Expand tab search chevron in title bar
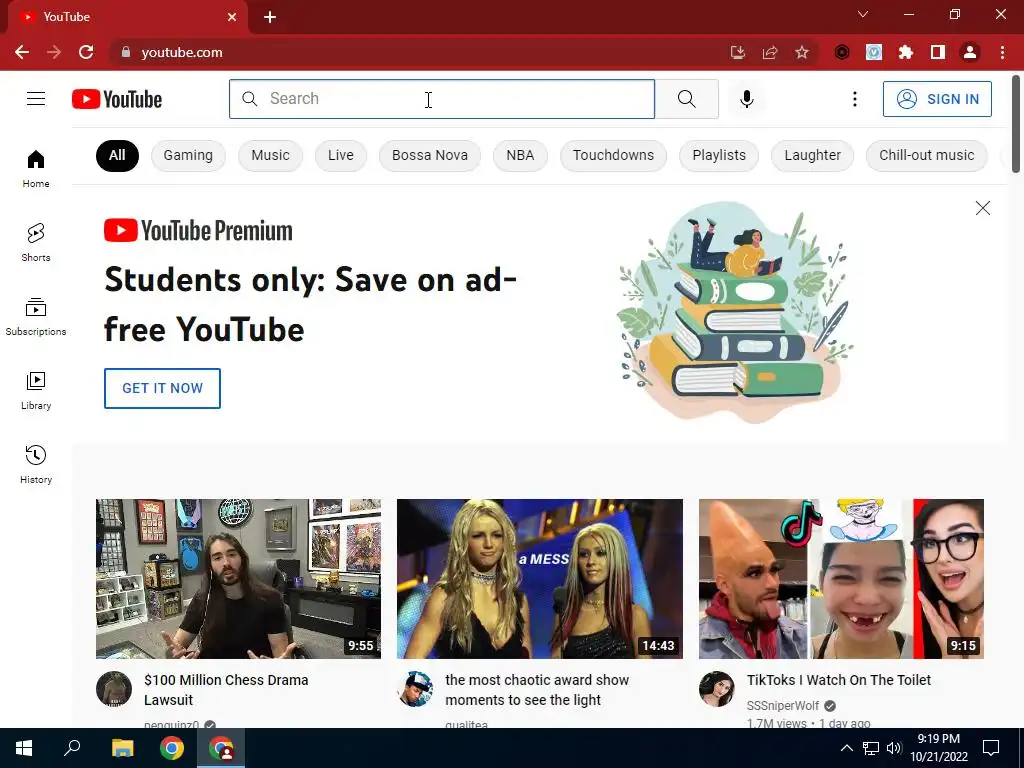Screen dimensions: 1024x768 coord(863,14)
